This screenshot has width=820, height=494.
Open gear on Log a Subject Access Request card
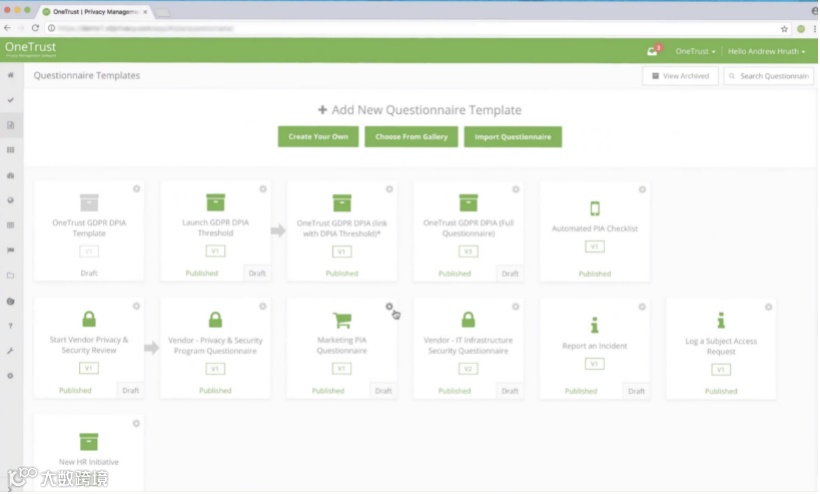tap(769, 307)
